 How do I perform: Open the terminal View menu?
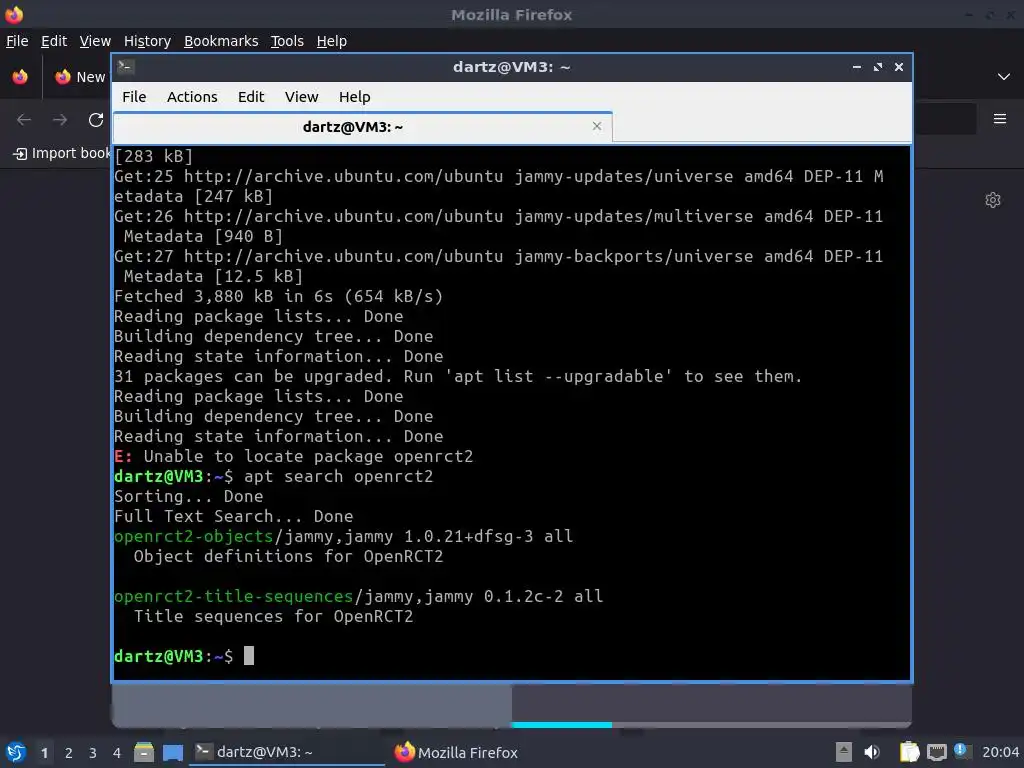[x=301, y=97]
